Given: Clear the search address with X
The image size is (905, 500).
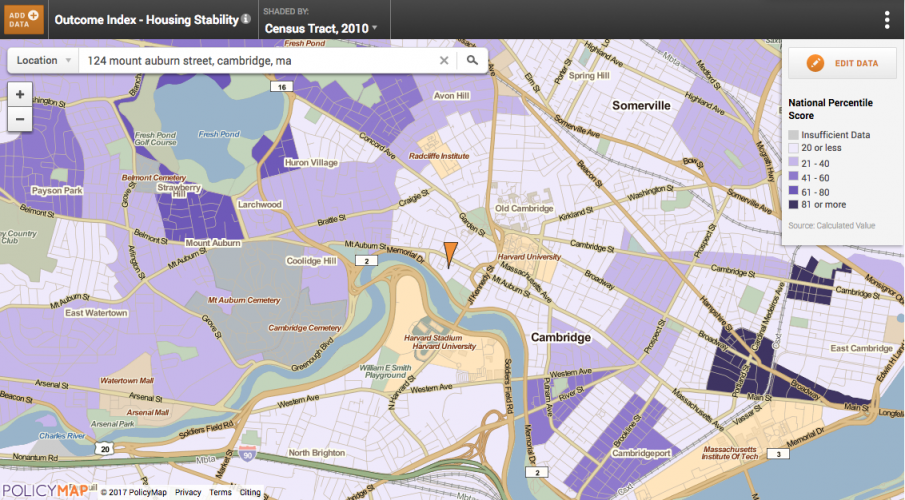Looking at the screenshot, I should click(x=444, y=61).
